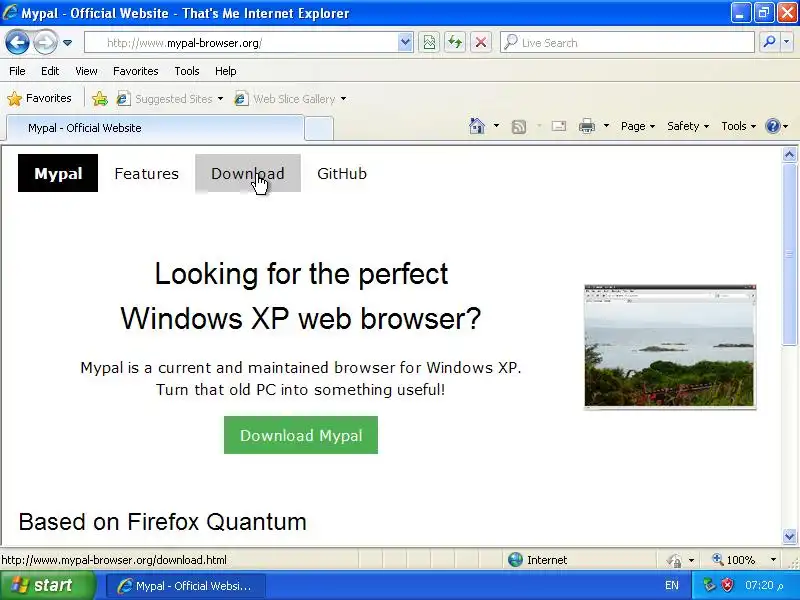Click the red Stop loading icon

pos(481,43)
